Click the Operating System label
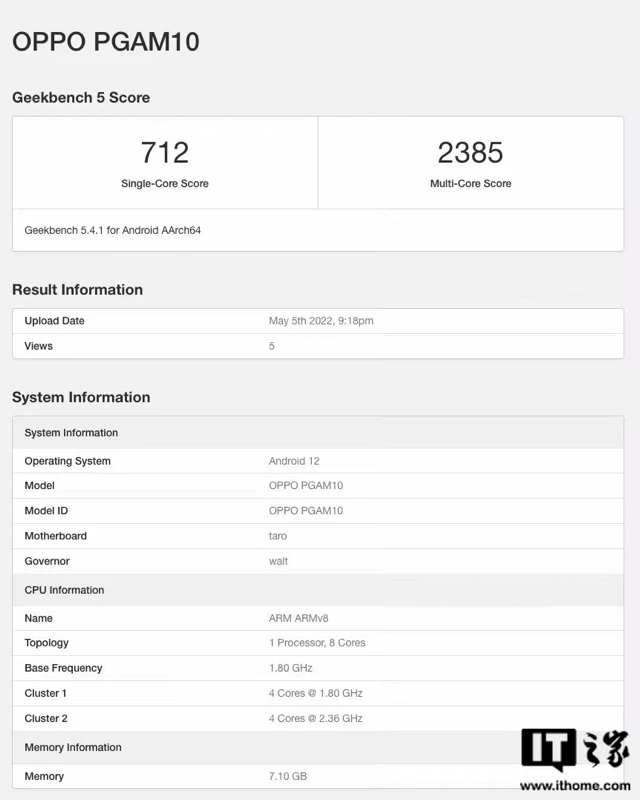The height and width of the screenshot is (800, 640). [x=67, y=461]
